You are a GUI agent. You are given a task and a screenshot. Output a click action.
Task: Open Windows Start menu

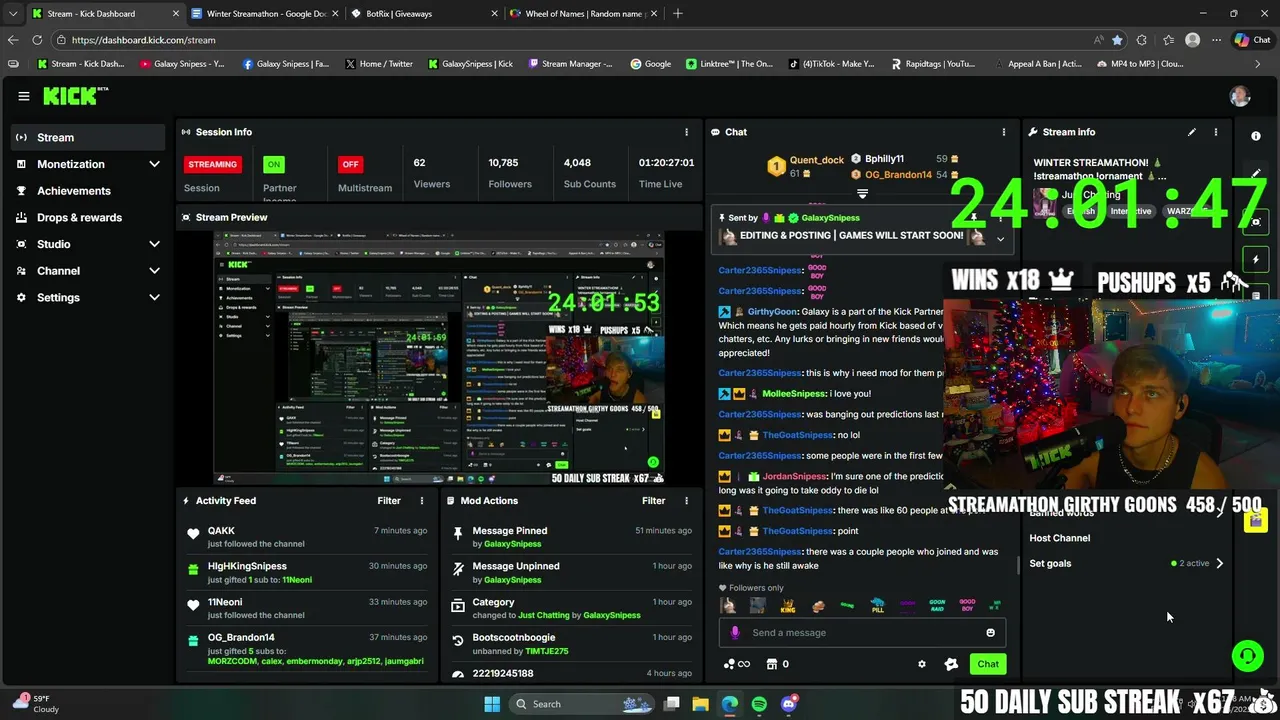pos(492,704)
